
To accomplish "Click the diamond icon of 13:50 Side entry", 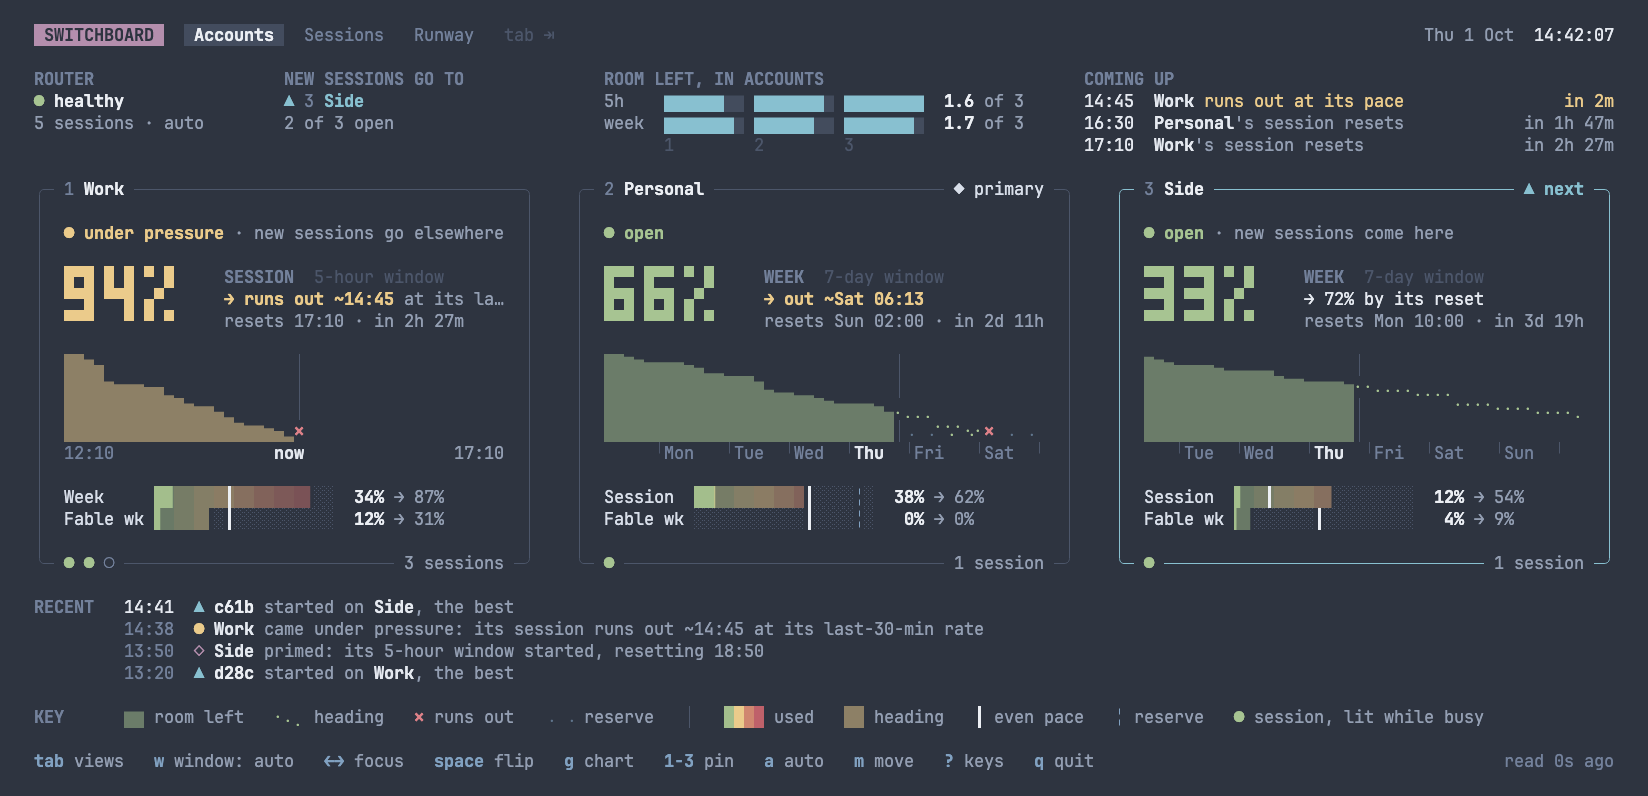I will point(199,651).
